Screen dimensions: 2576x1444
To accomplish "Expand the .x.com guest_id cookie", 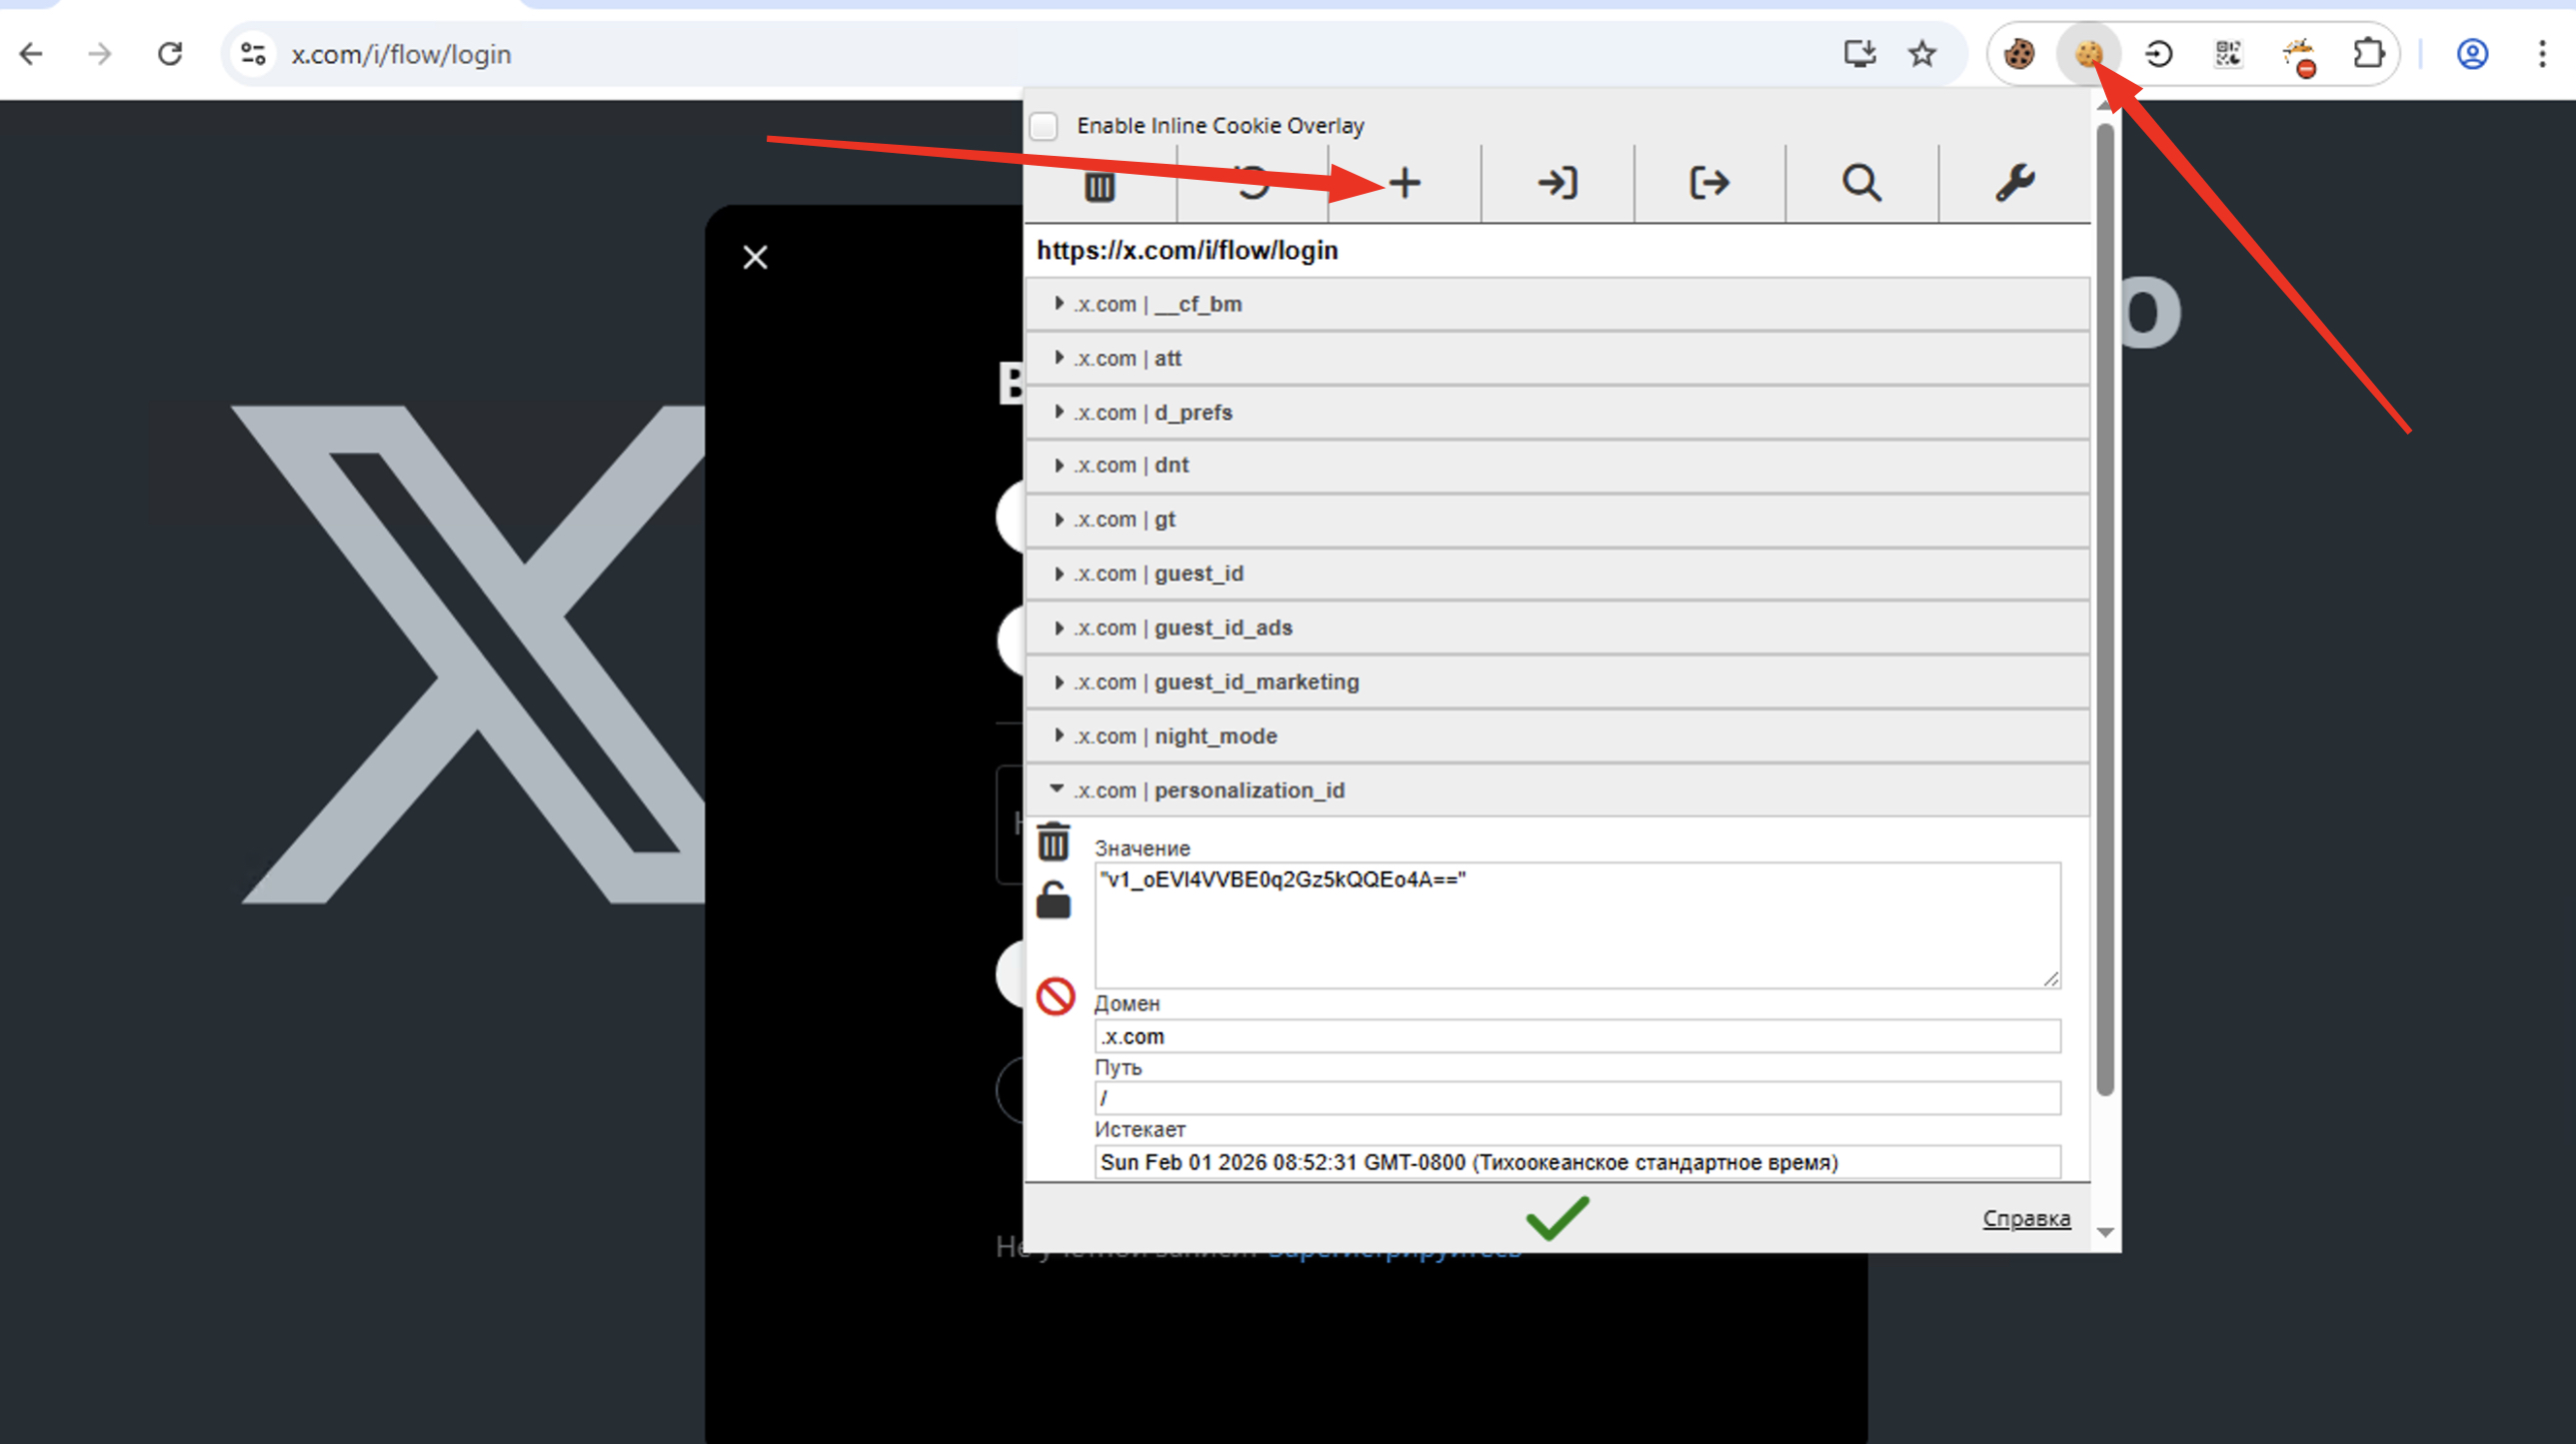I will point(1198,574).
